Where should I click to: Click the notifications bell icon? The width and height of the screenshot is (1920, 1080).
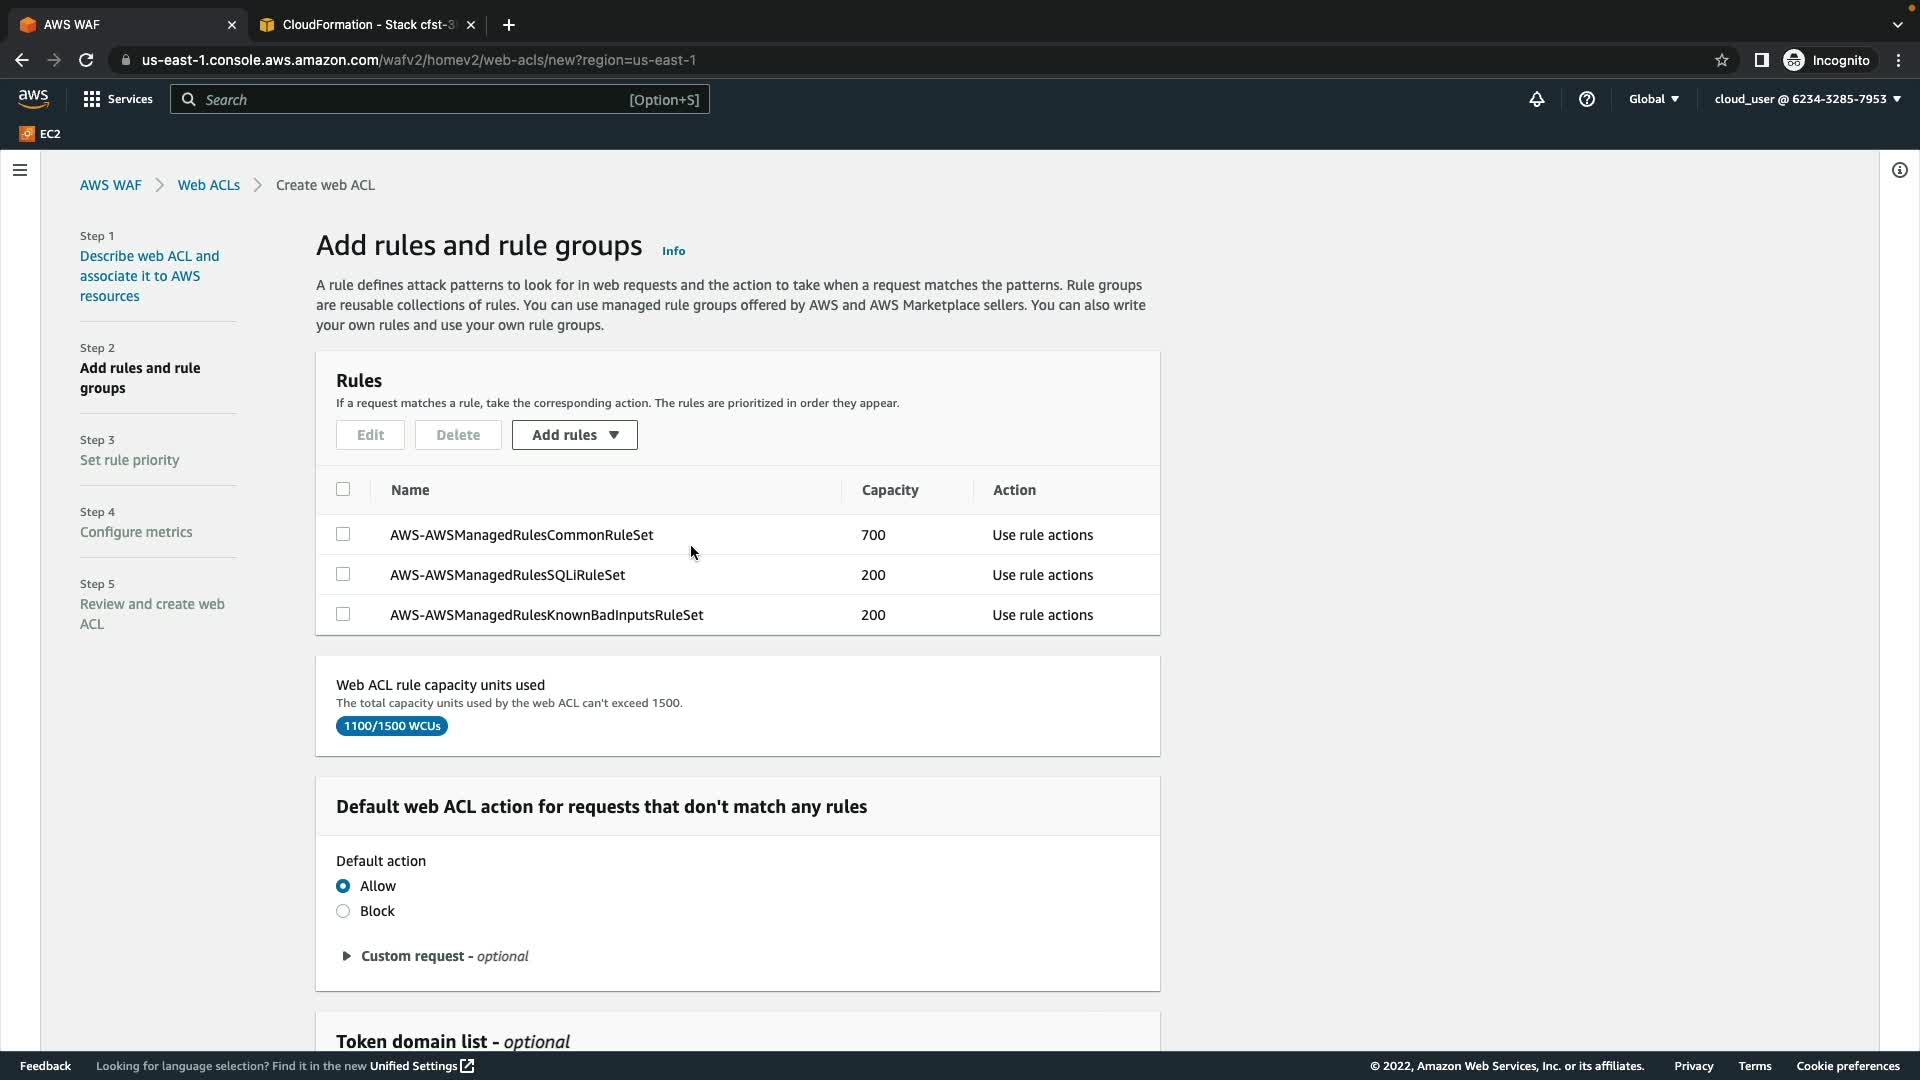(1537, 99)
